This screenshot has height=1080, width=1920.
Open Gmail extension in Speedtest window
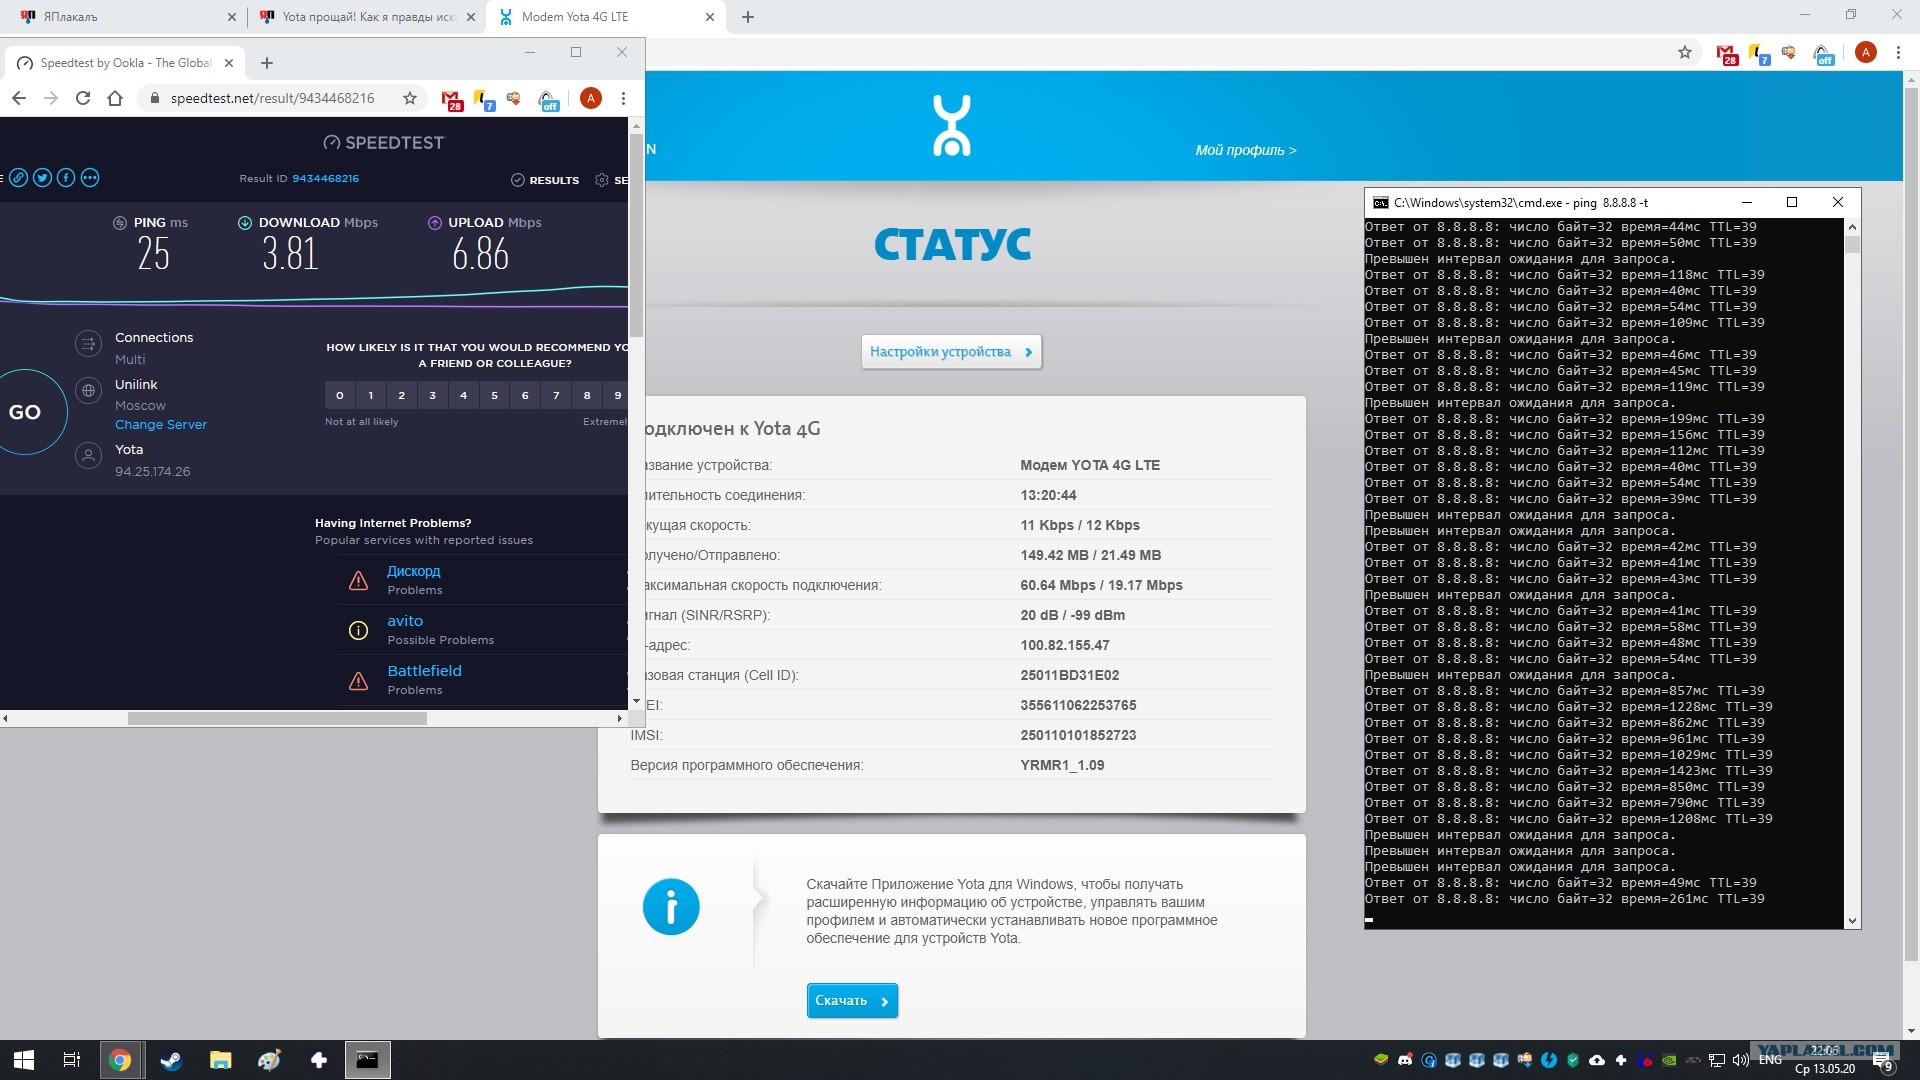pos(452,99)
